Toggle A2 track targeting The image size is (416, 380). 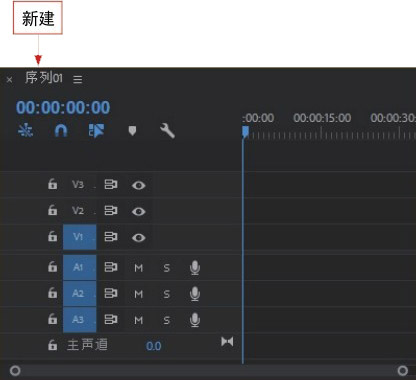[x=80, y=293]
